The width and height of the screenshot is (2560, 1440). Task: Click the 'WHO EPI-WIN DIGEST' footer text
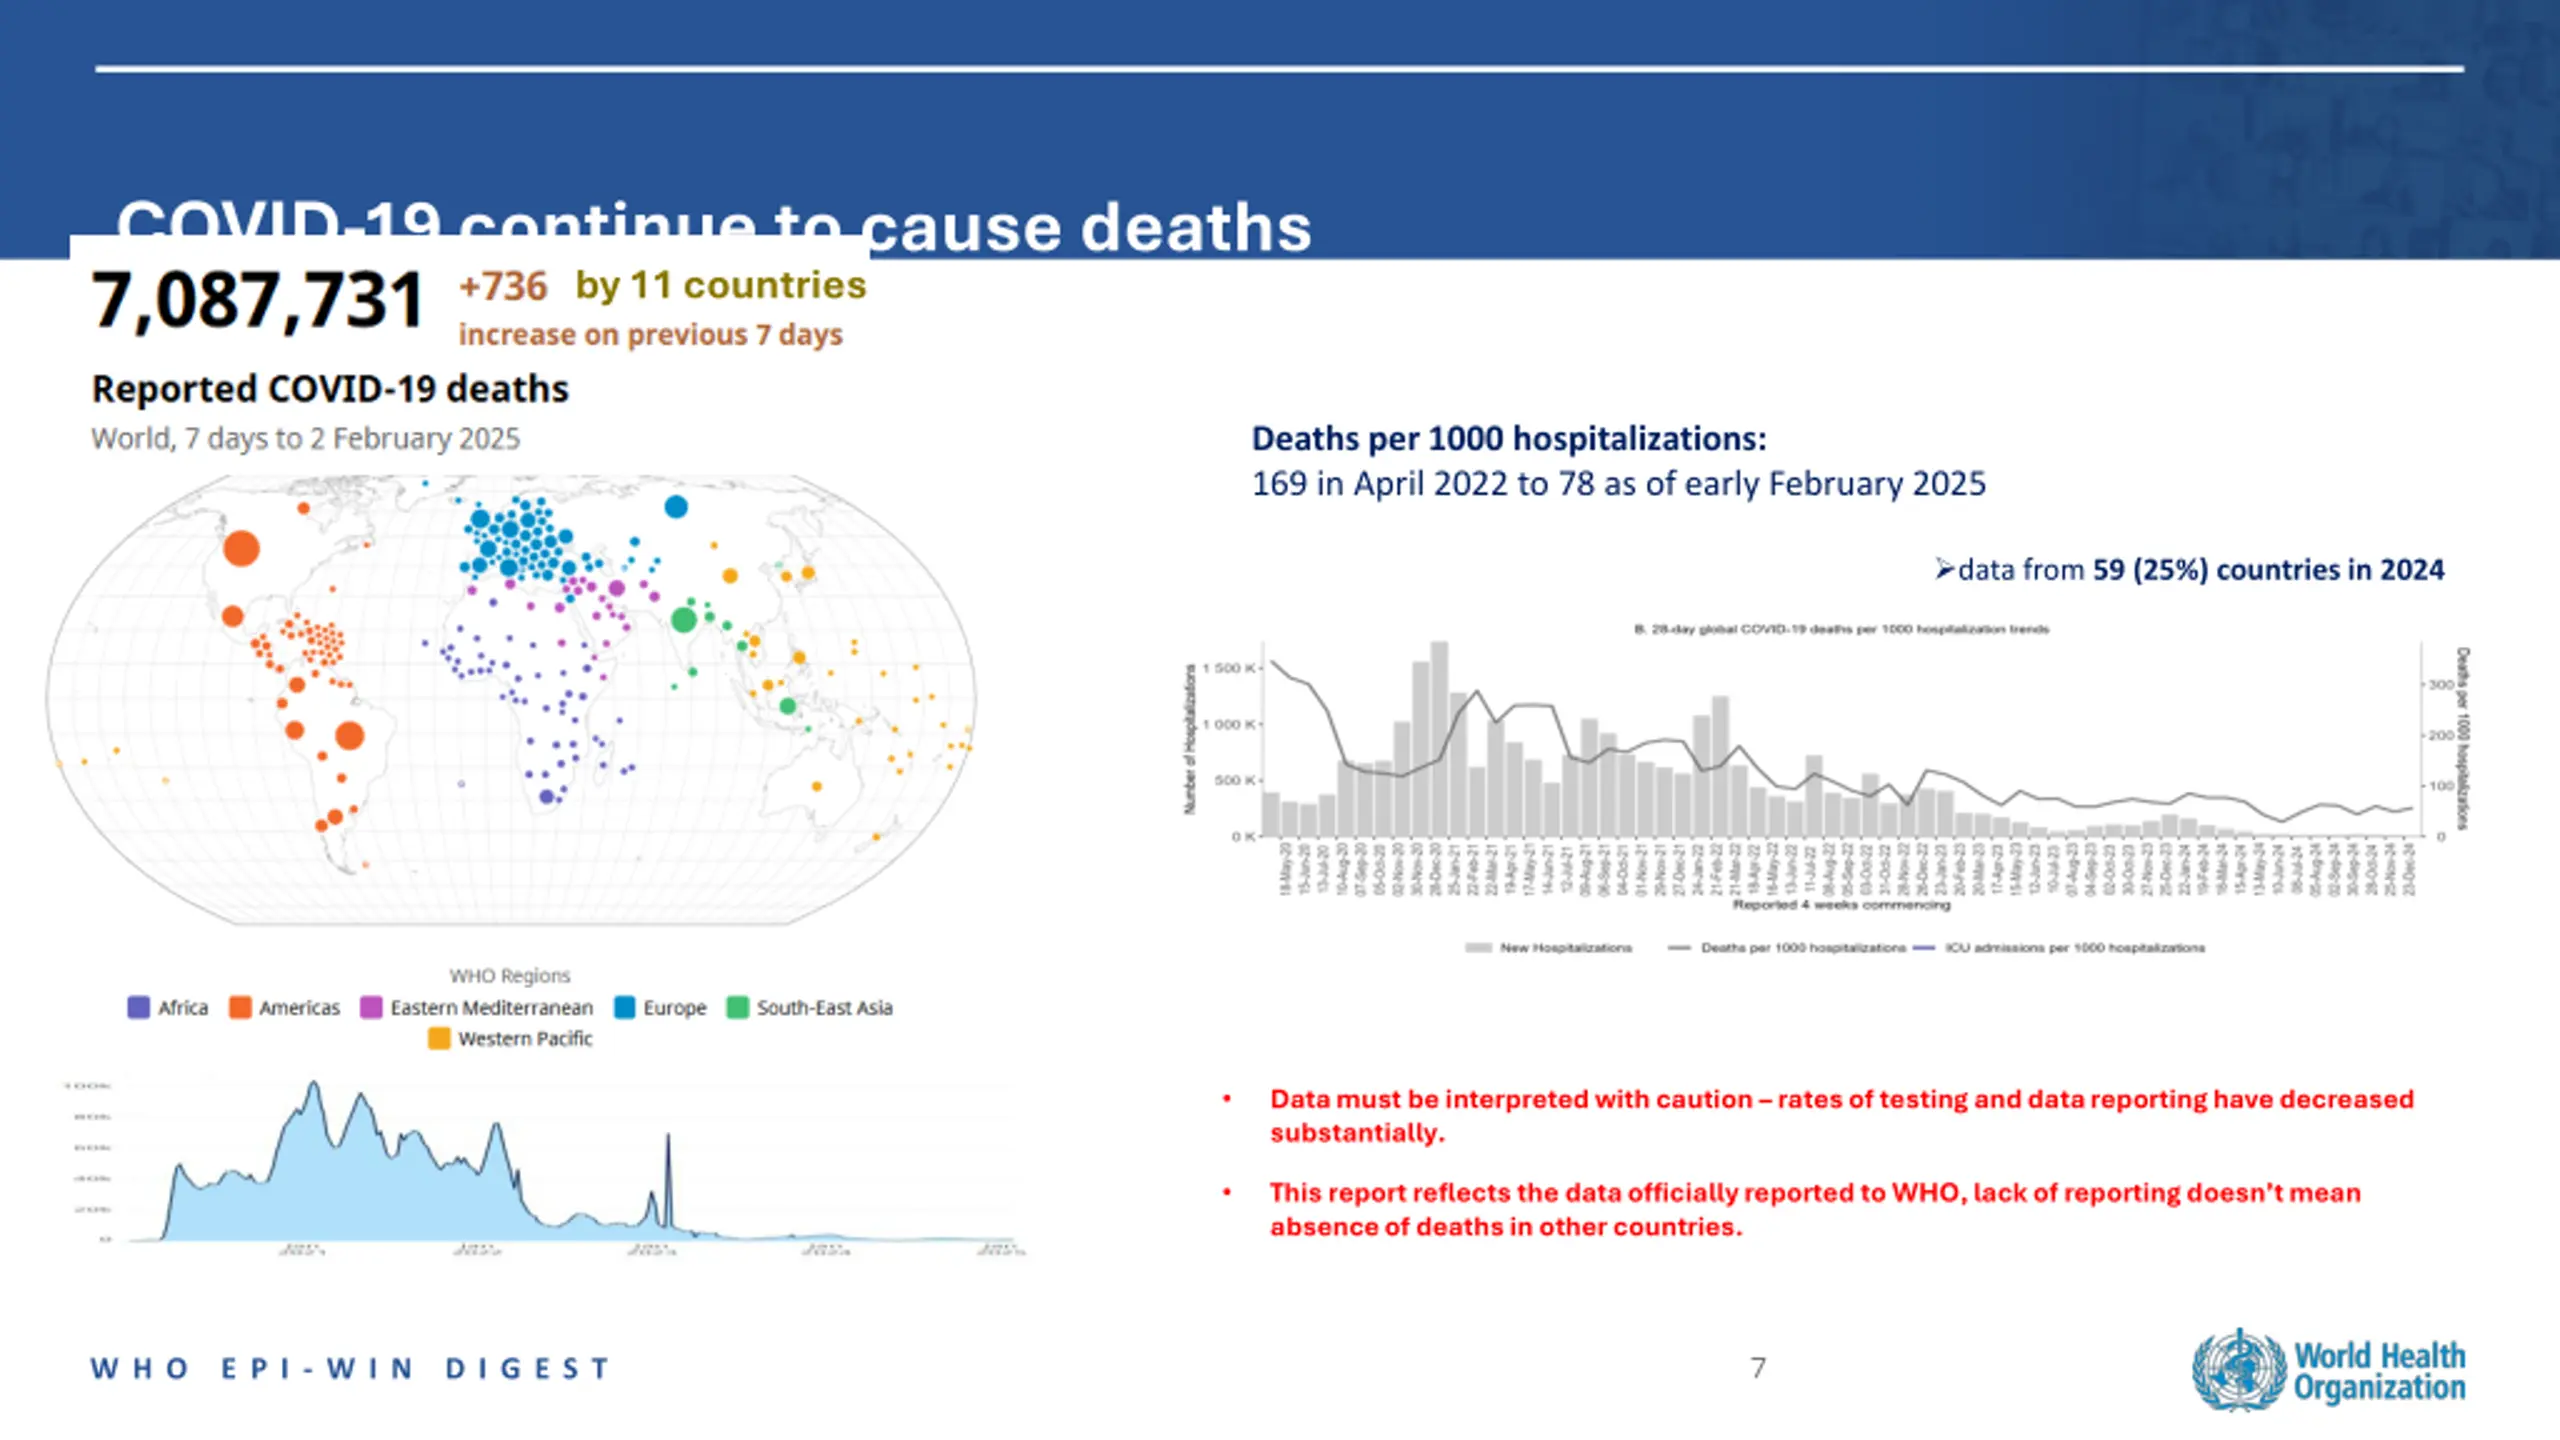pyautogui.click(x=350, y=1368)
